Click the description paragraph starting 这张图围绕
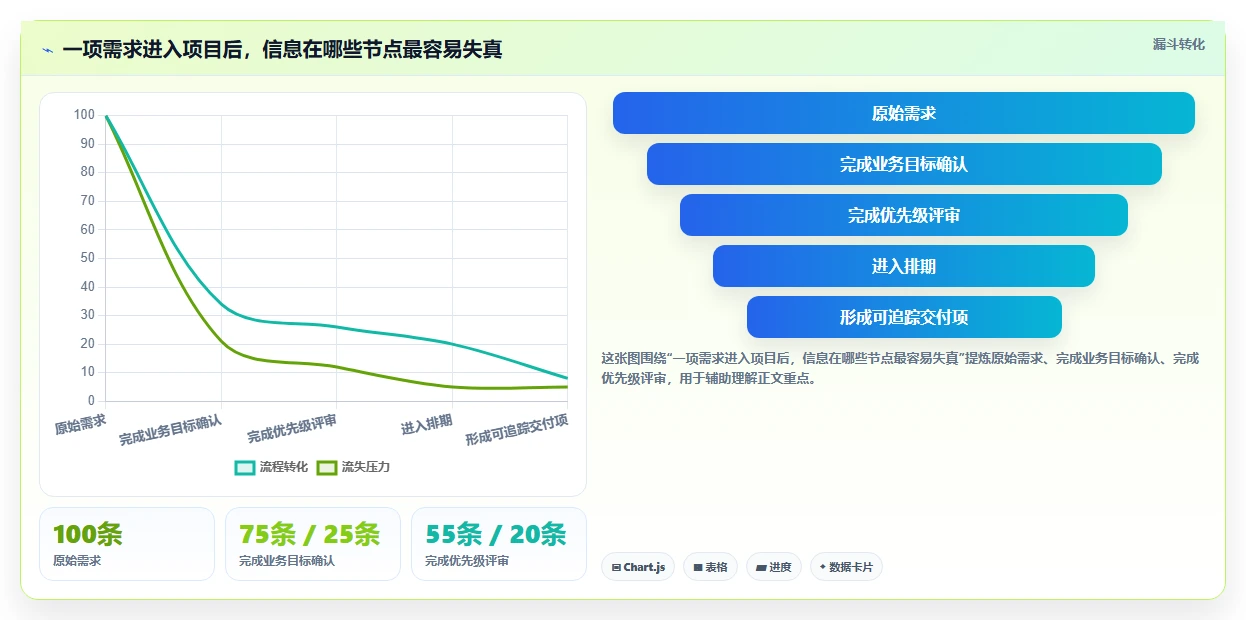Viewport: 1246px width, 620px height. [x=900, y=368]
